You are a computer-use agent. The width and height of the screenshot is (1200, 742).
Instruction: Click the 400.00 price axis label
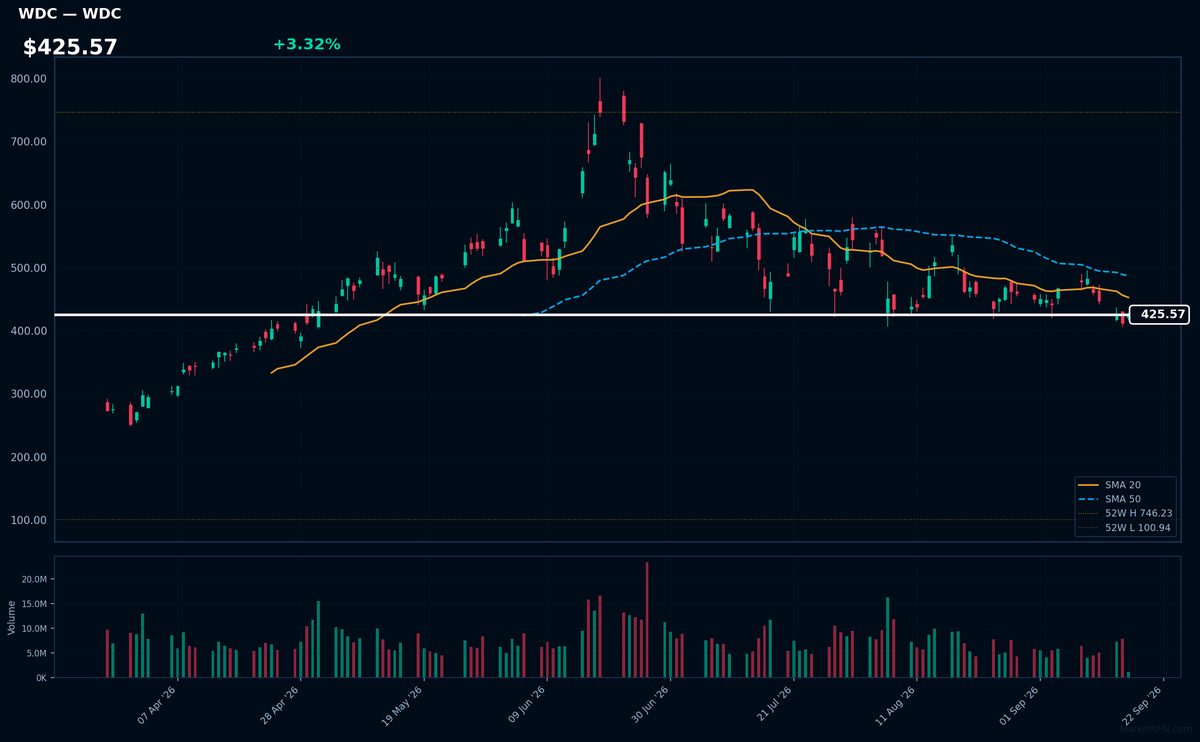[x=29, y=331]
